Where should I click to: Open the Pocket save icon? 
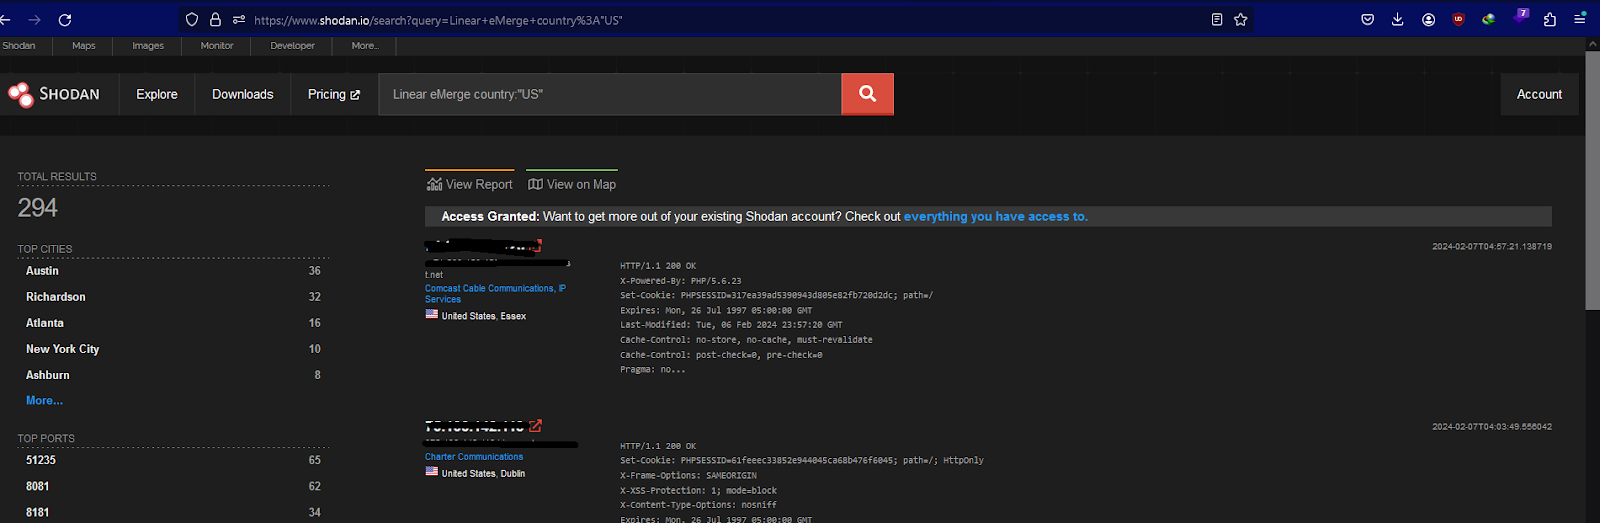1368,20
